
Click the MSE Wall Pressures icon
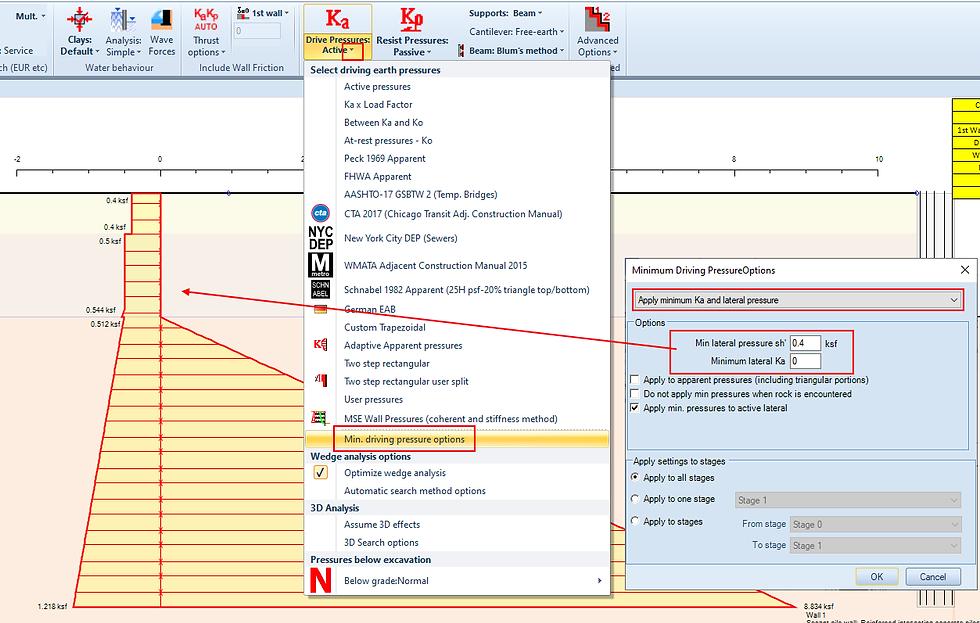click(x=320, y=418)
